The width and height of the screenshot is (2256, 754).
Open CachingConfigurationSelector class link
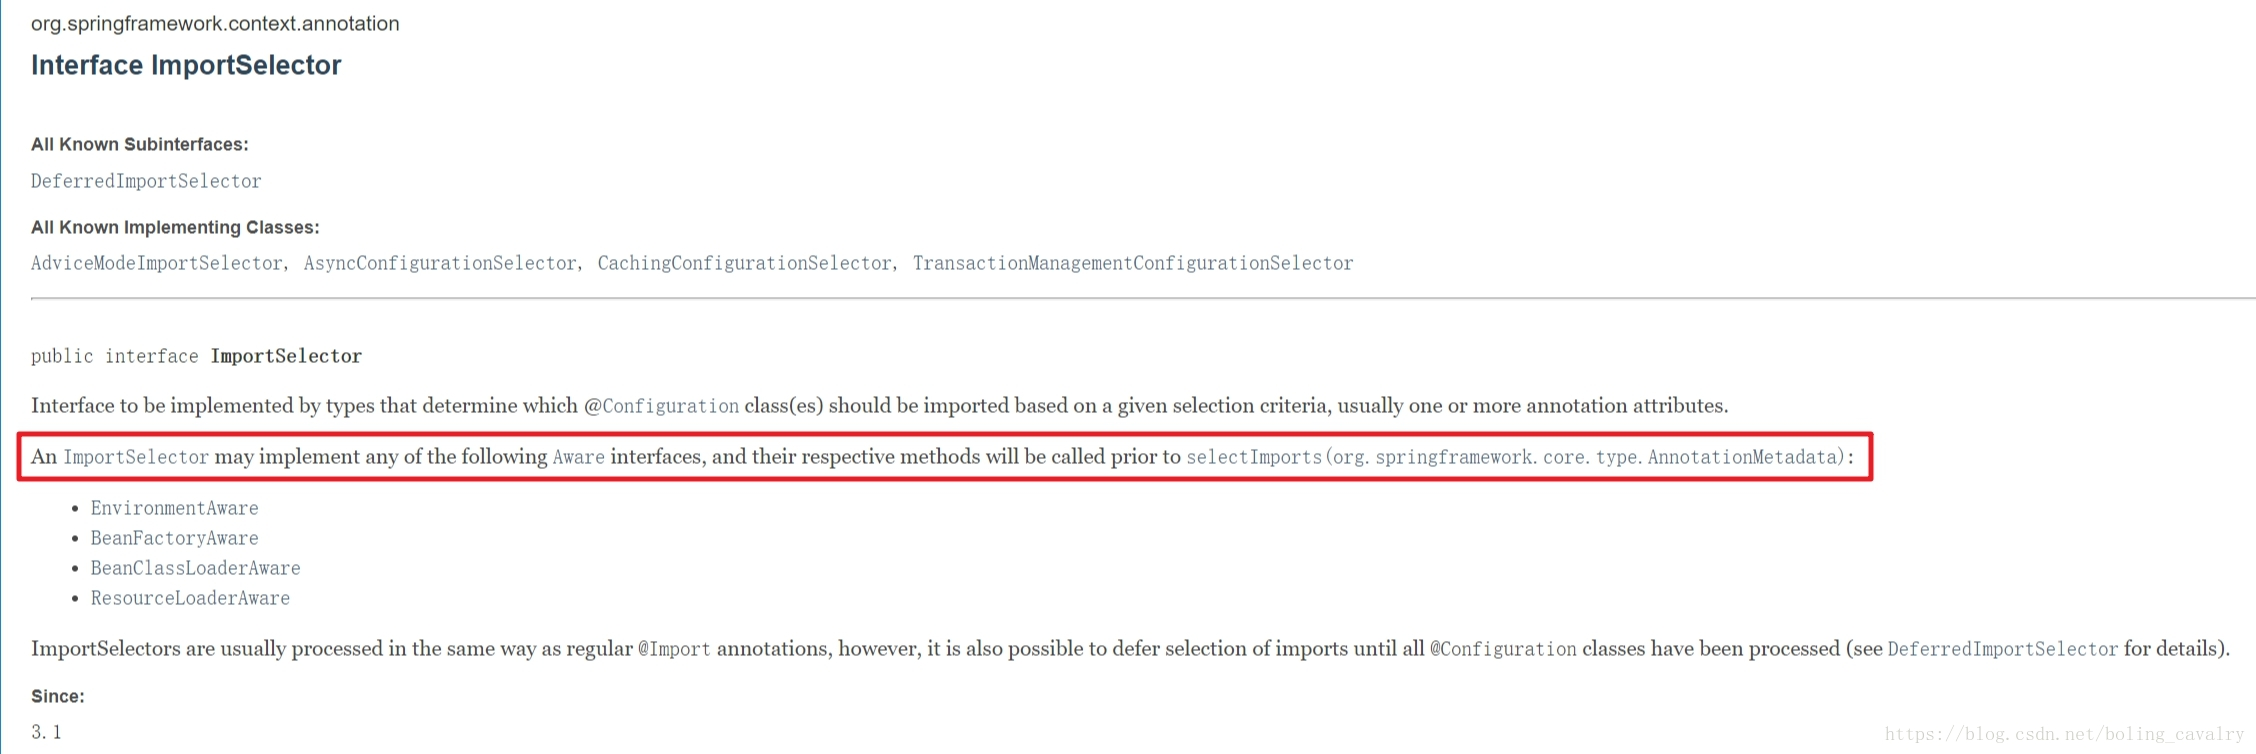click(x=744, y=263)
